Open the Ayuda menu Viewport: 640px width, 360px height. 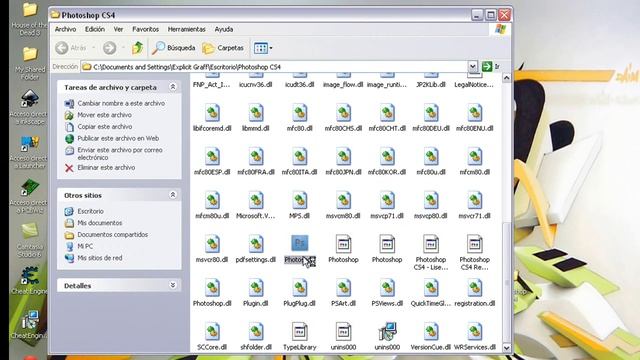[x=224, y=29]
